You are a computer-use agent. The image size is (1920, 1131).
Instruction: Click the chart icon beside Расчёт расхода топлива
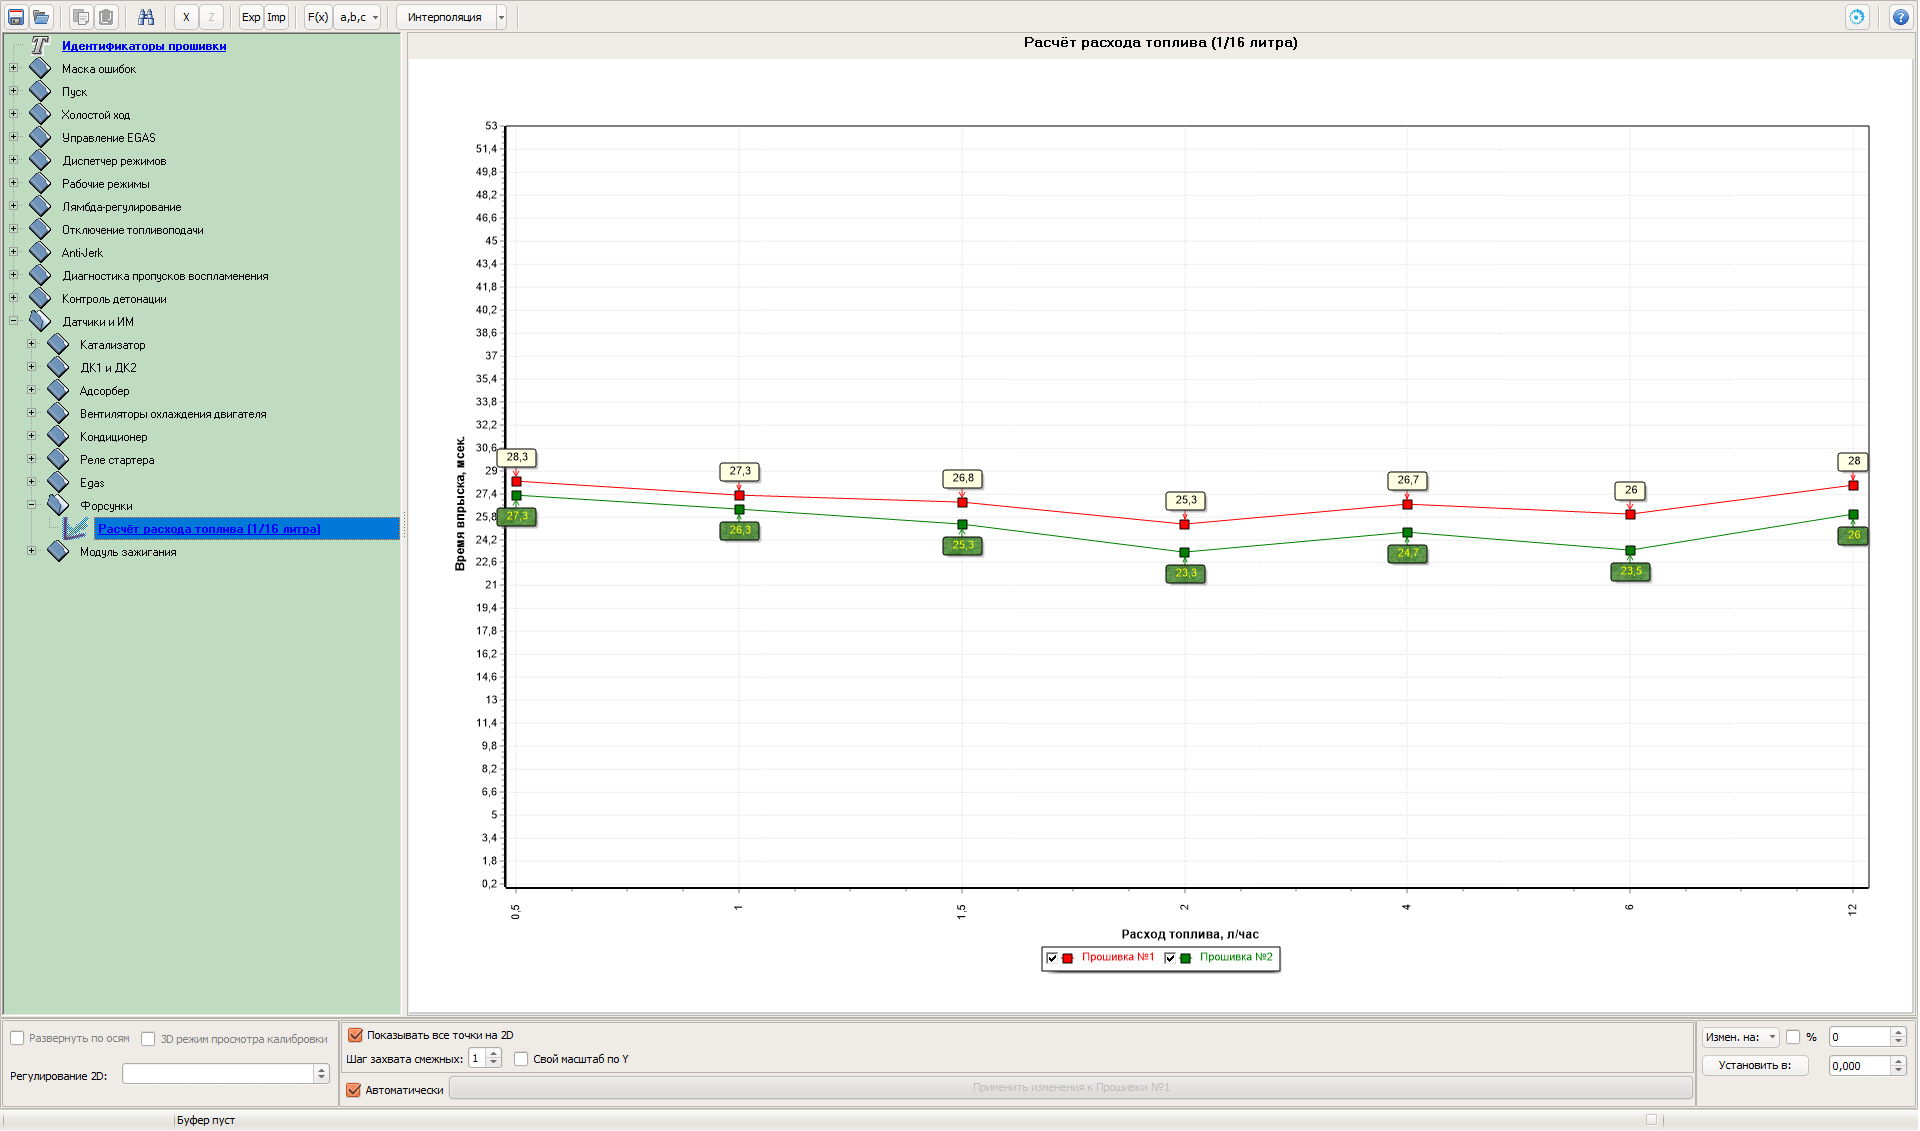[x=76, y=528]
